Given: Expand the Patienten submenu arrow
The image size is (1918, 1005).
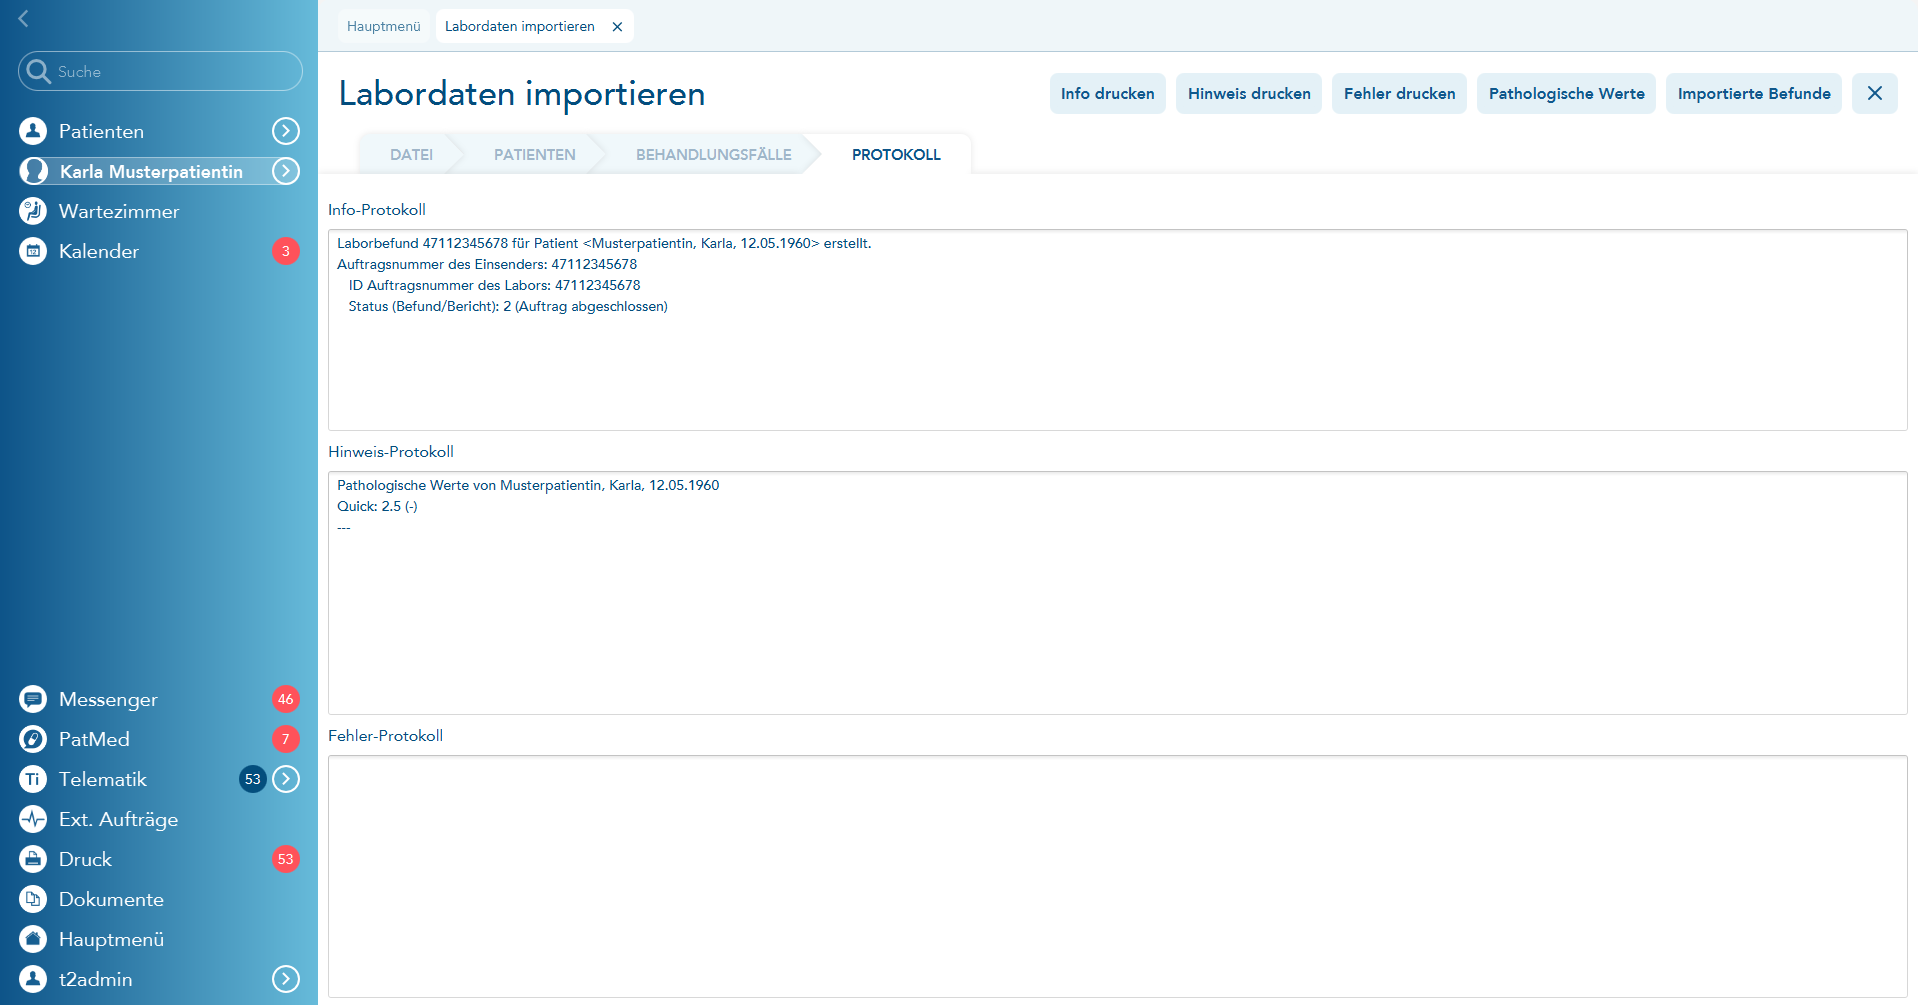Looking at the screenshot, I should [286, 131].
